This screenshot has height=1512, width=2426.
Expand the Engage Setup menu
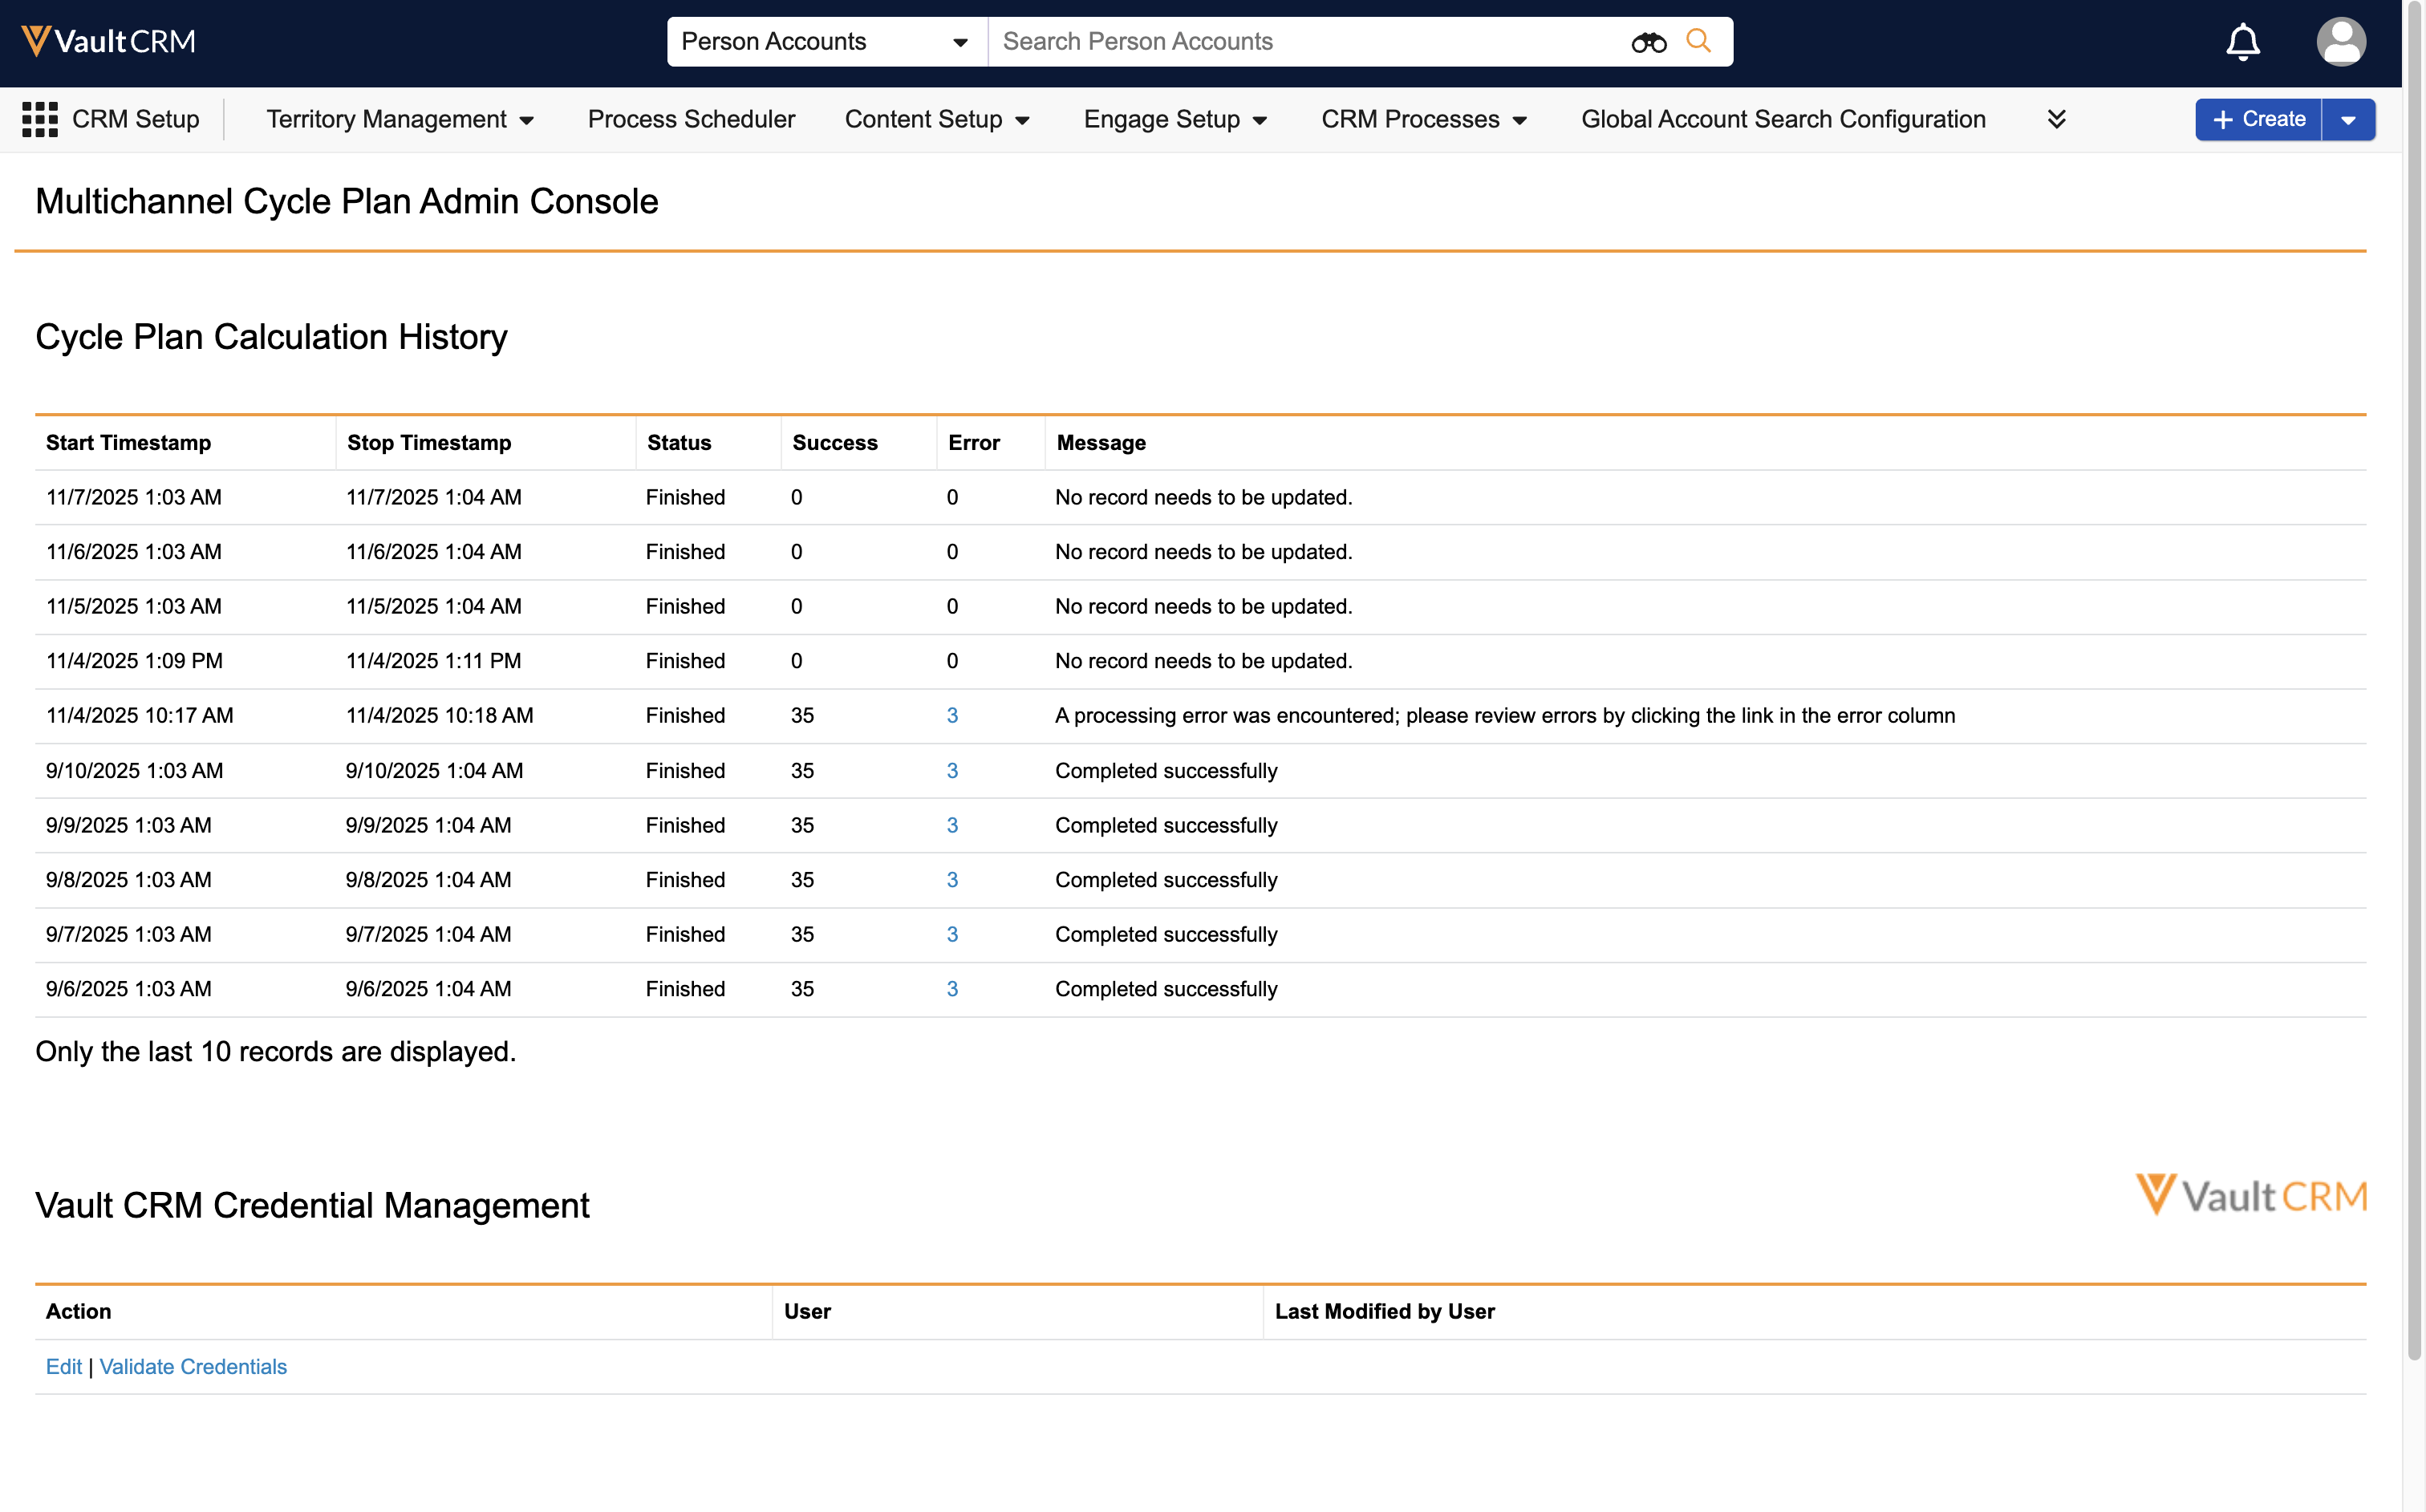[1175, 119]
